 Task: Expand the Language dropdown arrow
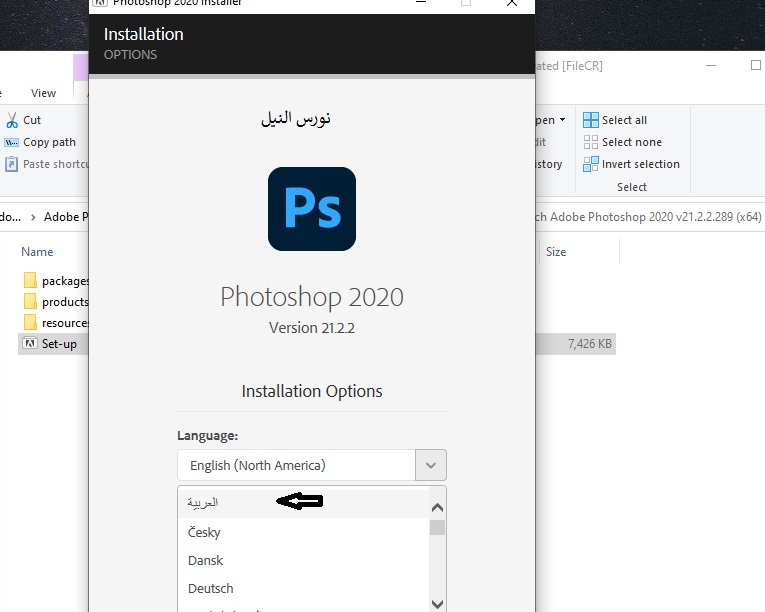431,465
